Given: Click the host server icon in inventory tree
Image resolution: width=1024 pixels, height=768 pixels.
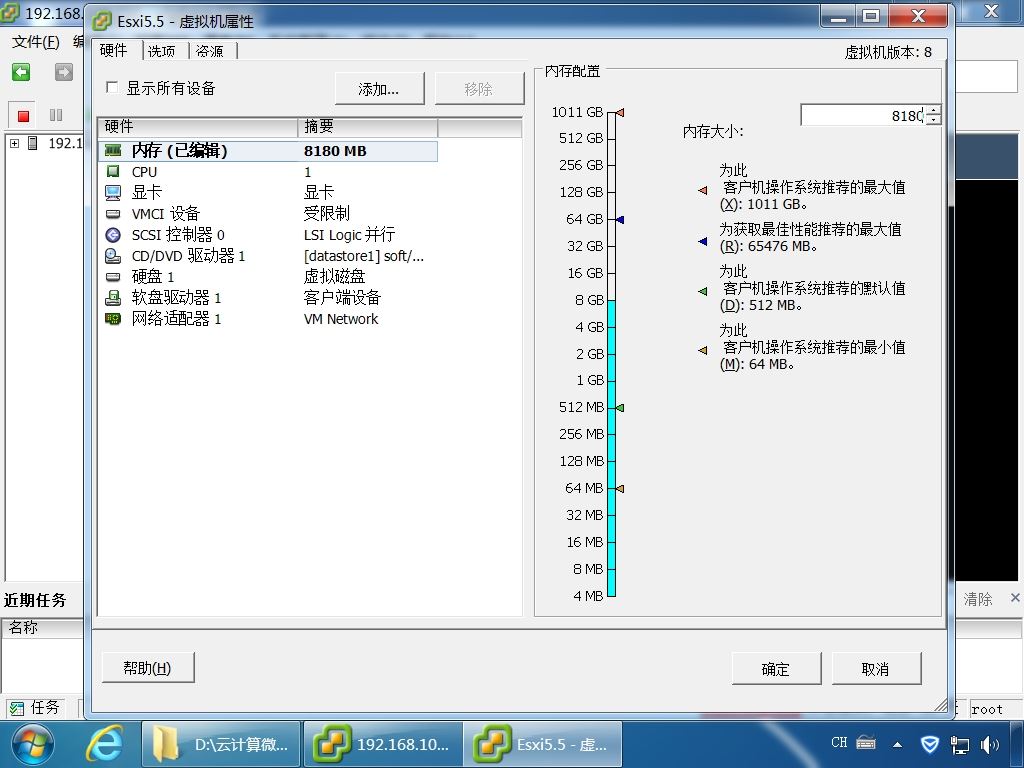Looking at the screenshot, I should [33, 143].
